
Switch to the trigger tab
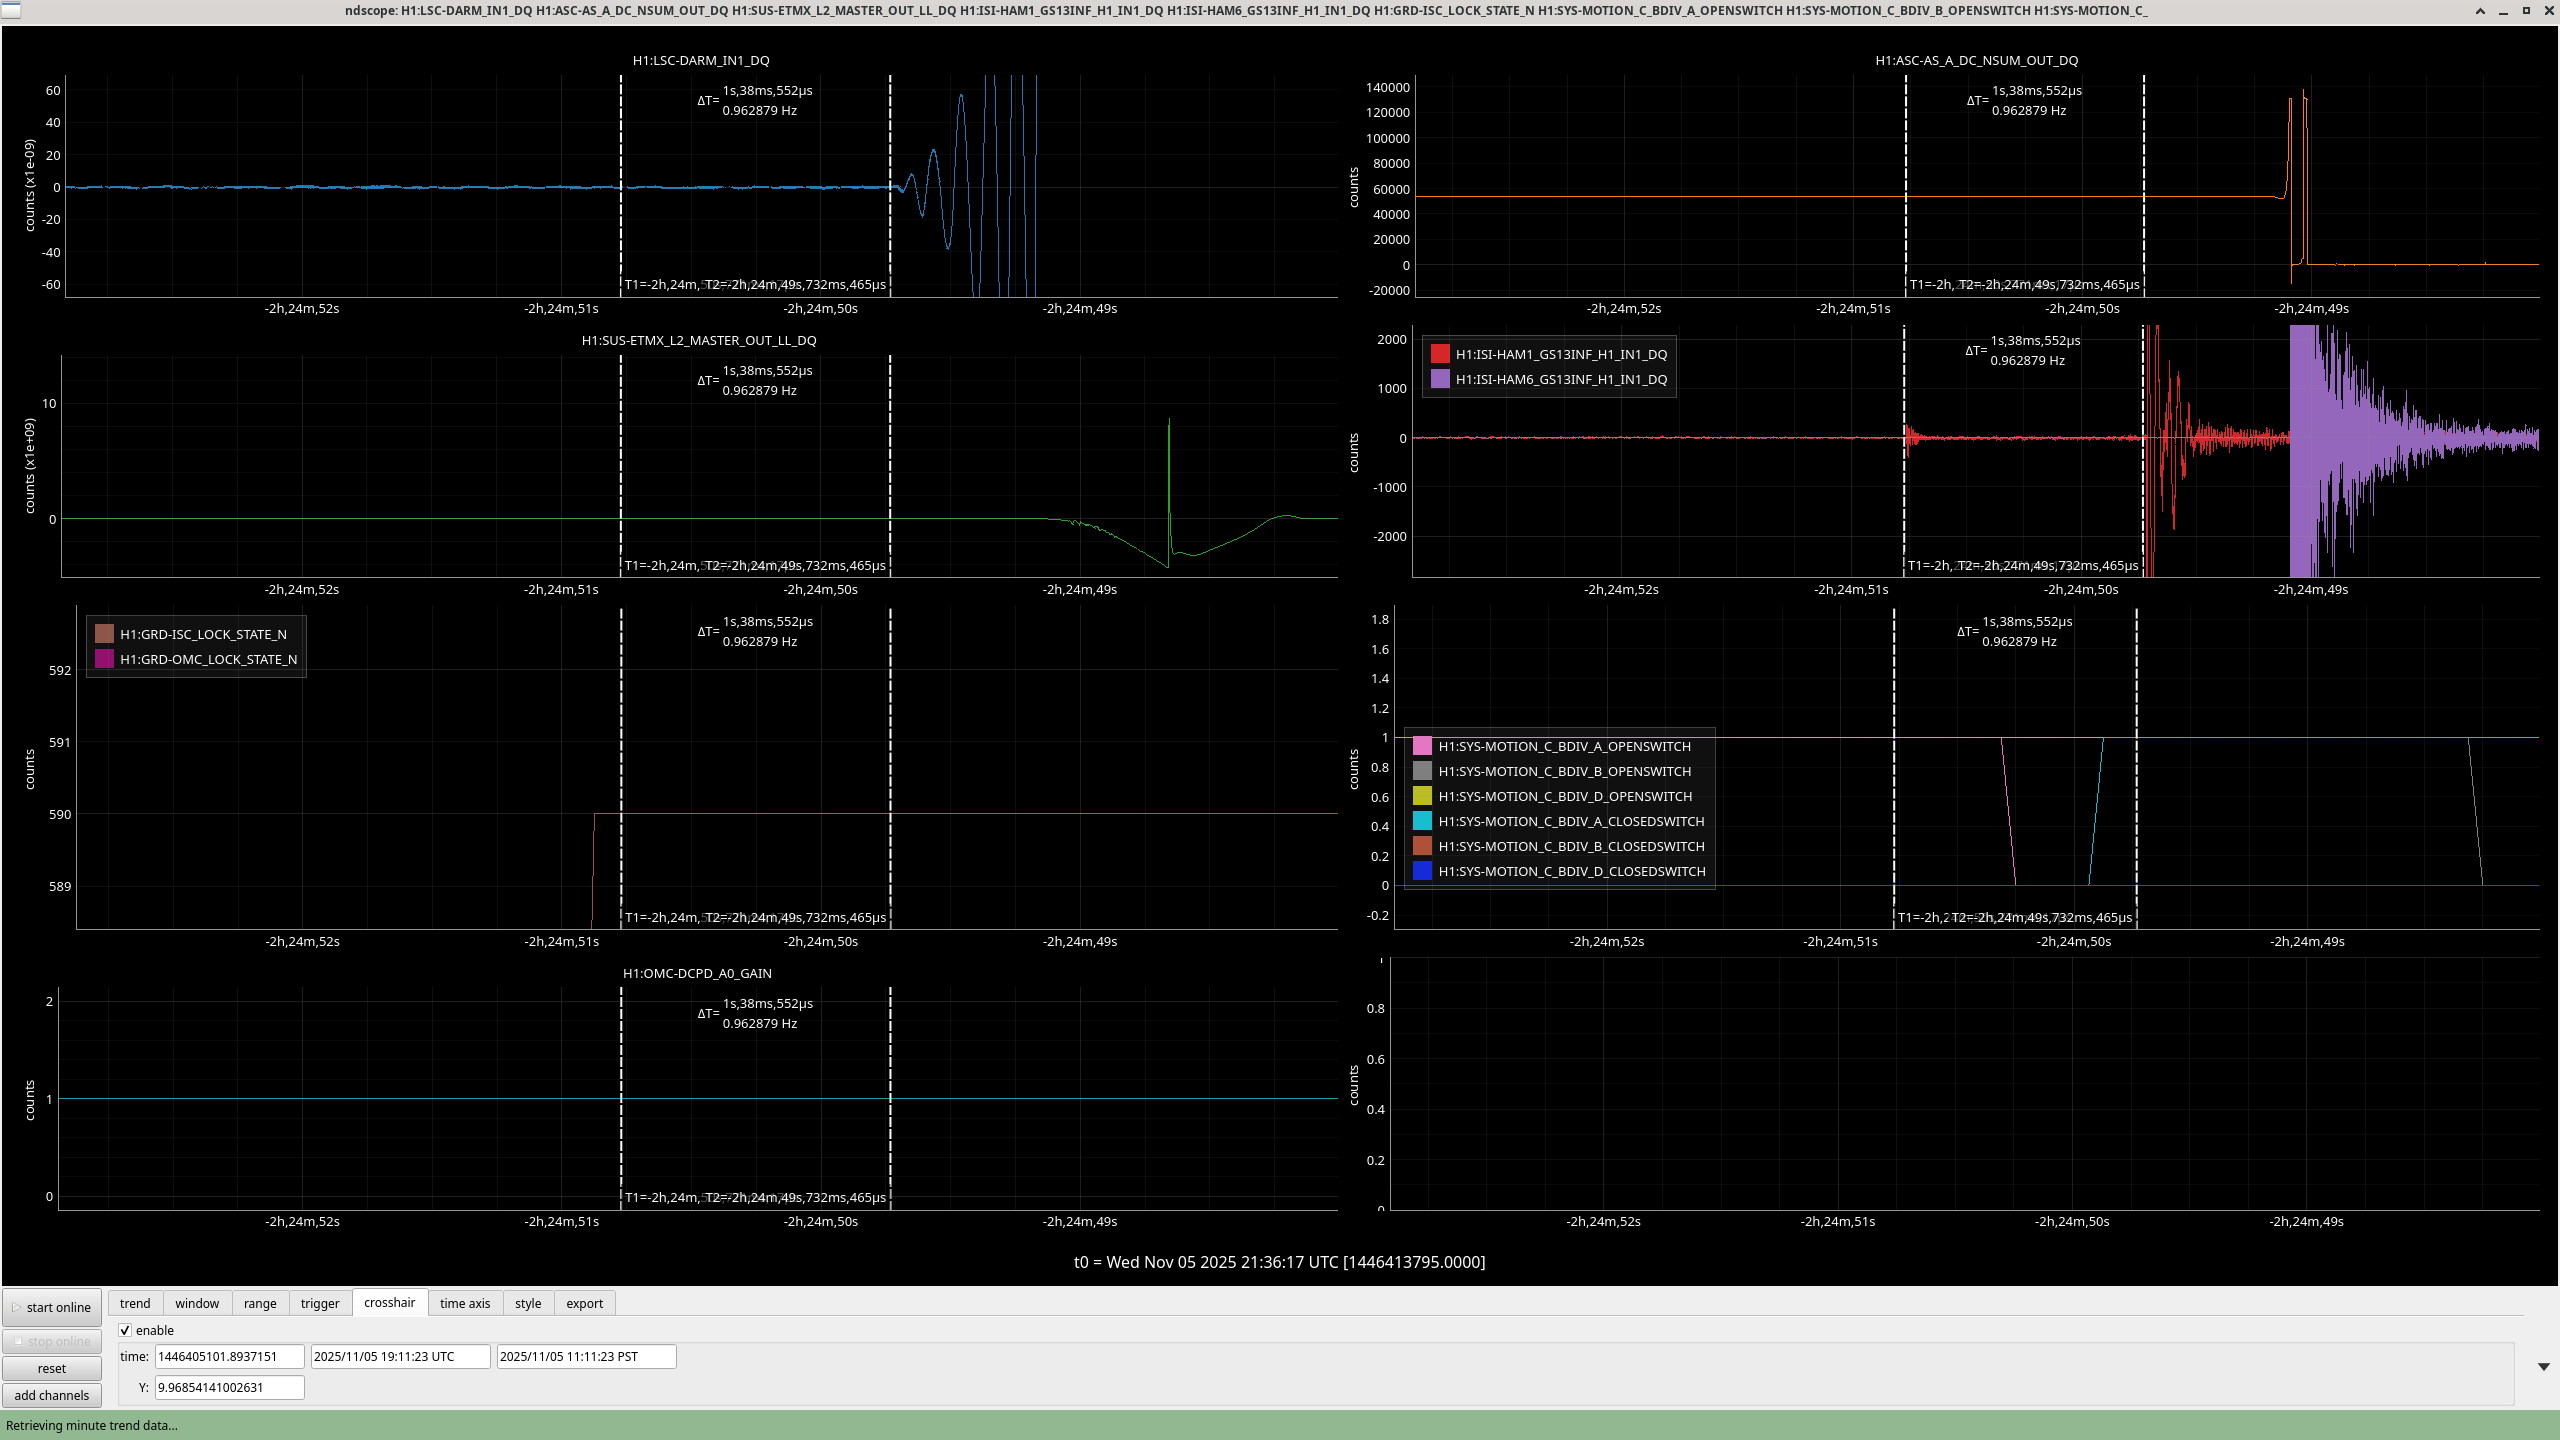coord(320,1303)
